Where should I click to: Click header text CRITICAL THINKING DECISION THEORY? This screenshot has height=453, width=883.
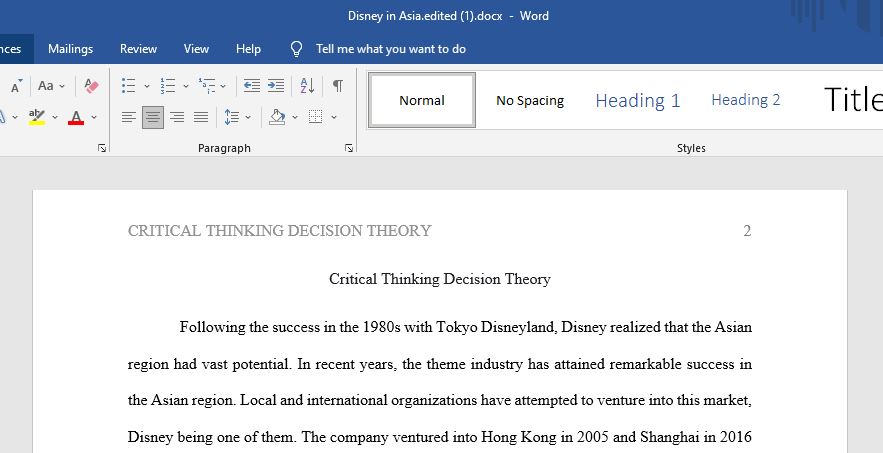[x=279, y=231]
